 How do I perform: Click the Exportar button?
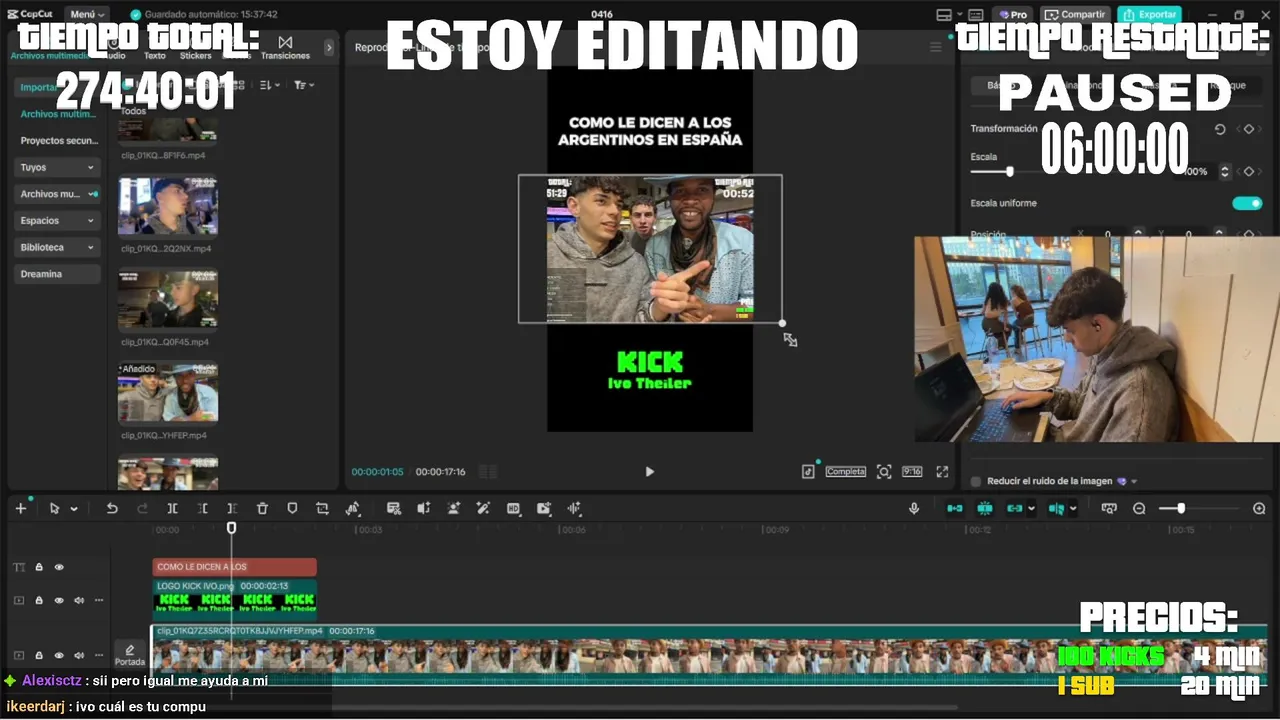pyautogui.click(x=1149, y=14)
